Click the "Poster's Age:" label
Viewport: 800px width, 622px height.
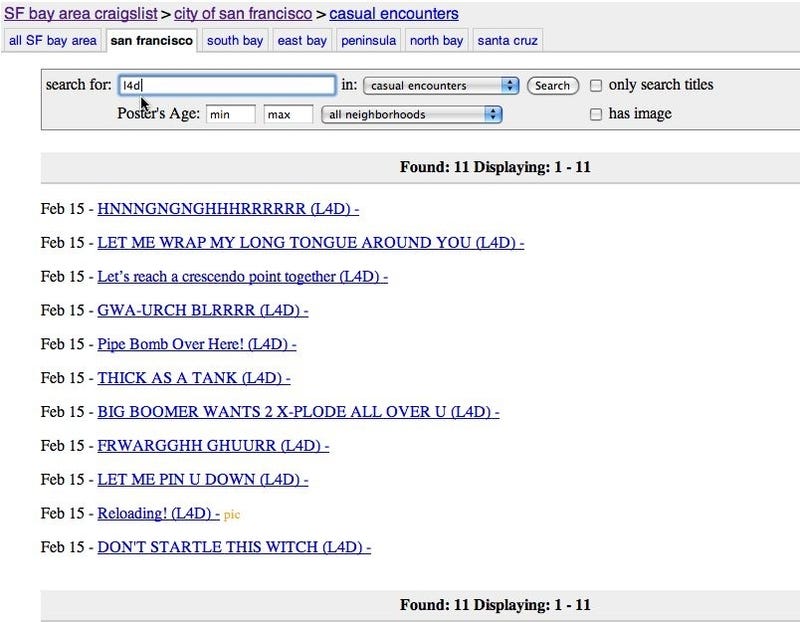[158, 113]
